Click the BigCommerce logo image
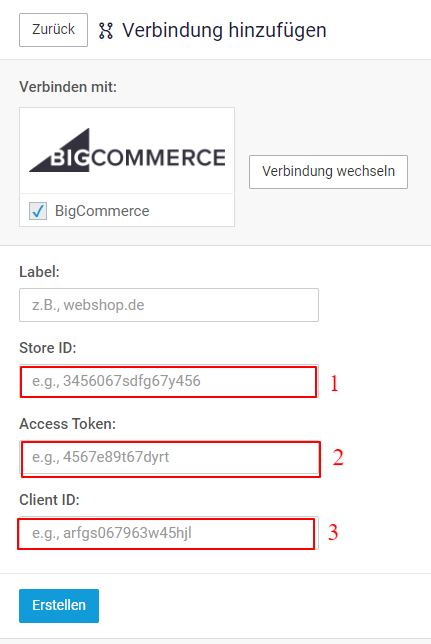This screenshot has height=644, width=431. pos(127,150)
